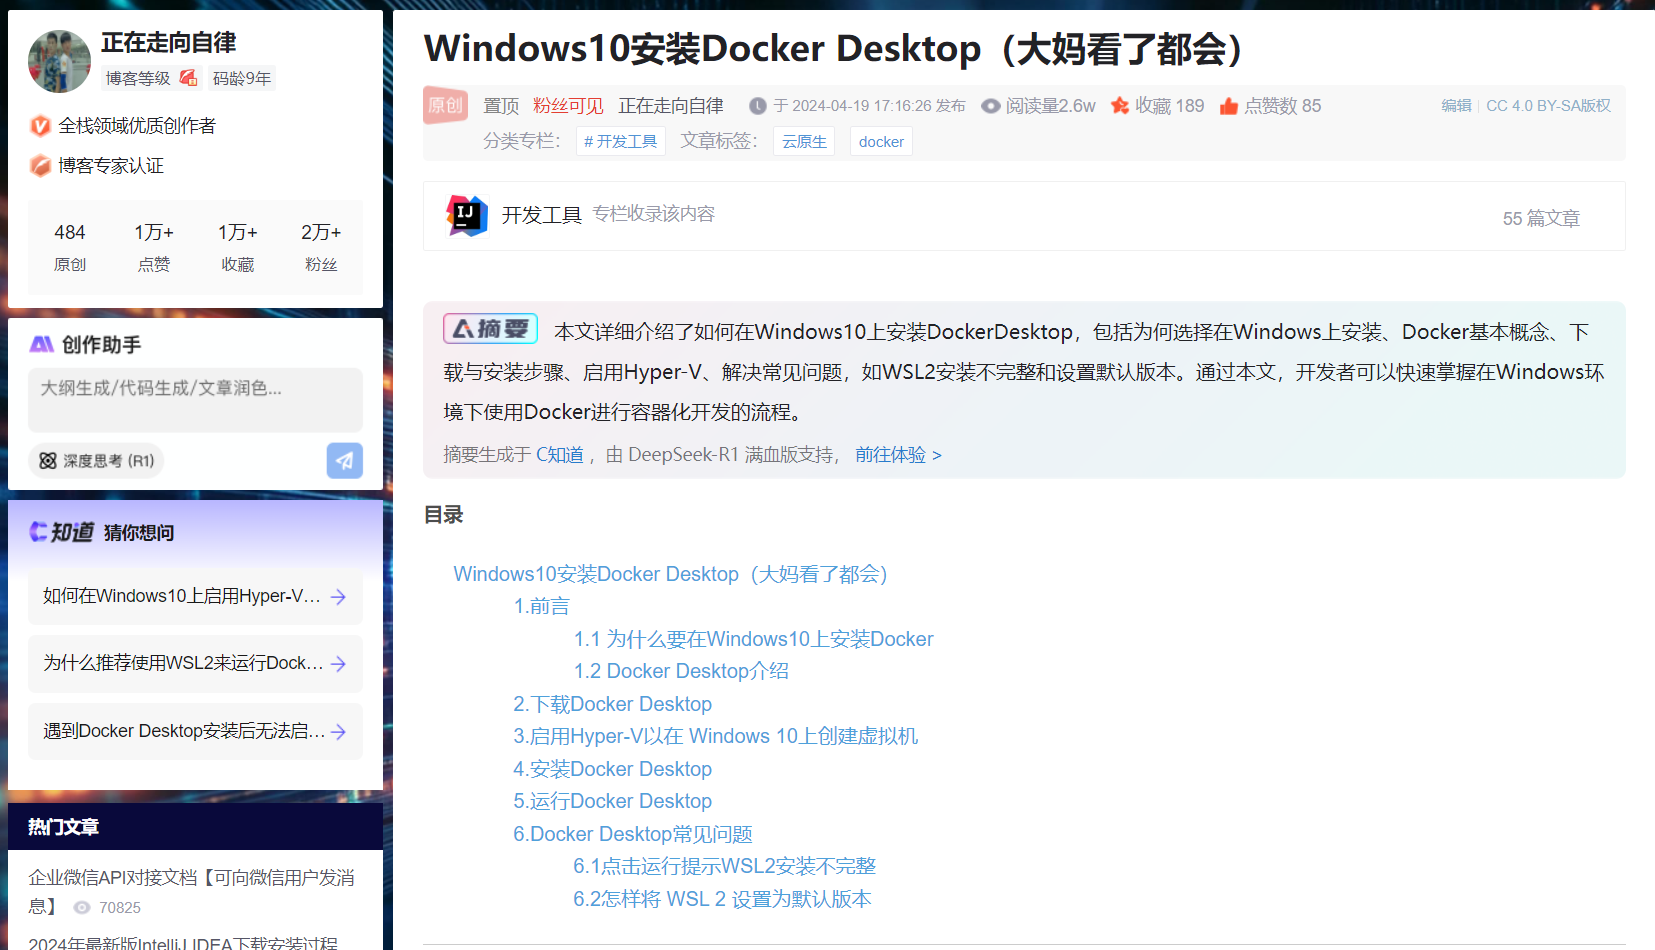Select the 原创 tag on the article

pyautogui.click(x=446, y=105)
